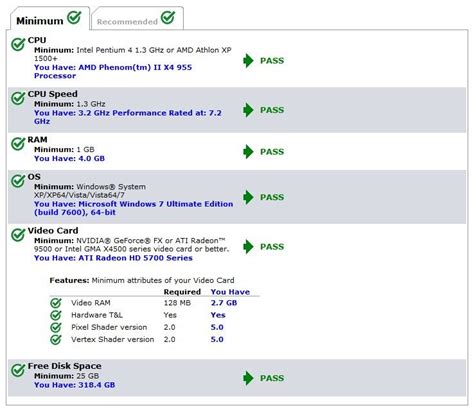The height and width of the screenshot is (408, 474).
Task: Open the Recommended requirements tab
Action: click(x=137, y=19)
